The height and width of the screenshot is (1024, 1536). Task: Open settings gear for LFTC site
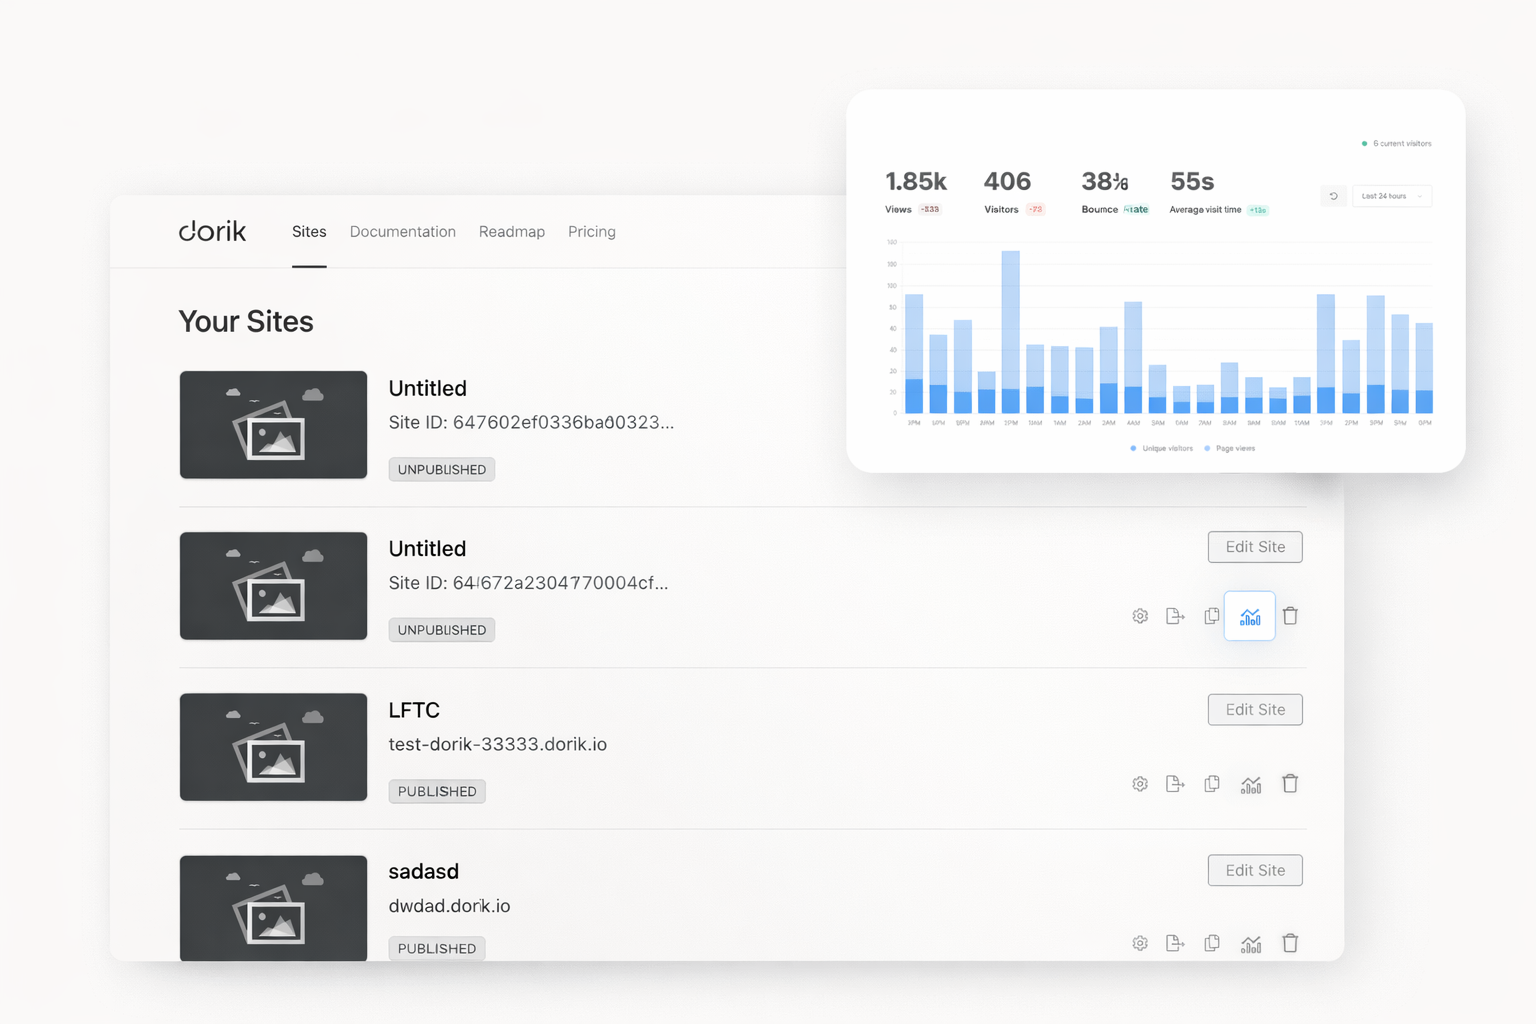coord(1140,784)
